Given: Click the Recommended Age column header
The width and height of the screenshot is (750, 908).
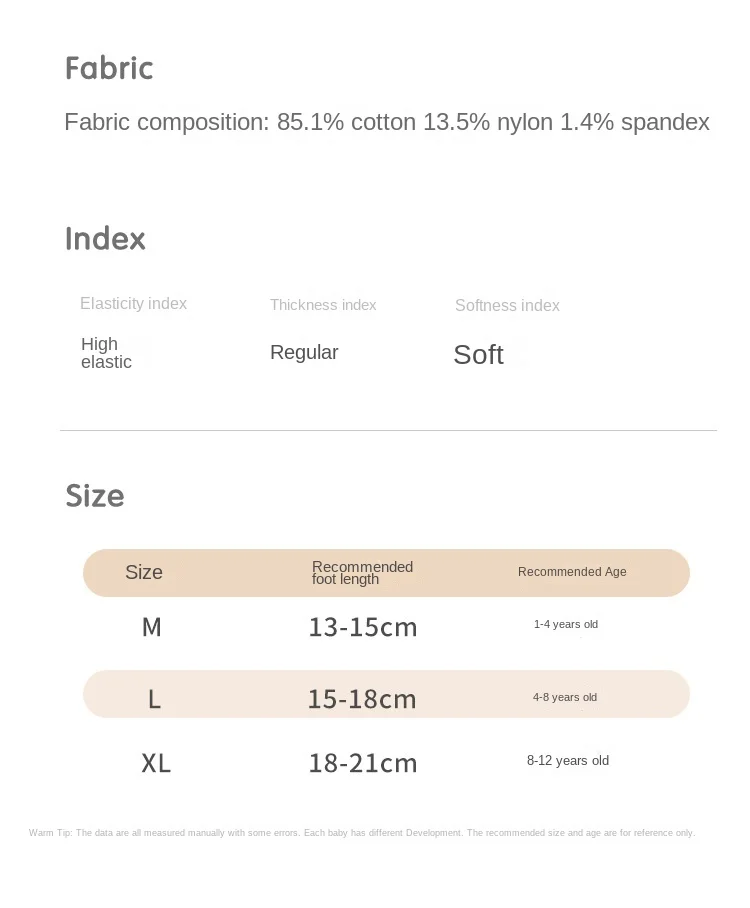Looking at the screenshot, I should pos(572,572).
